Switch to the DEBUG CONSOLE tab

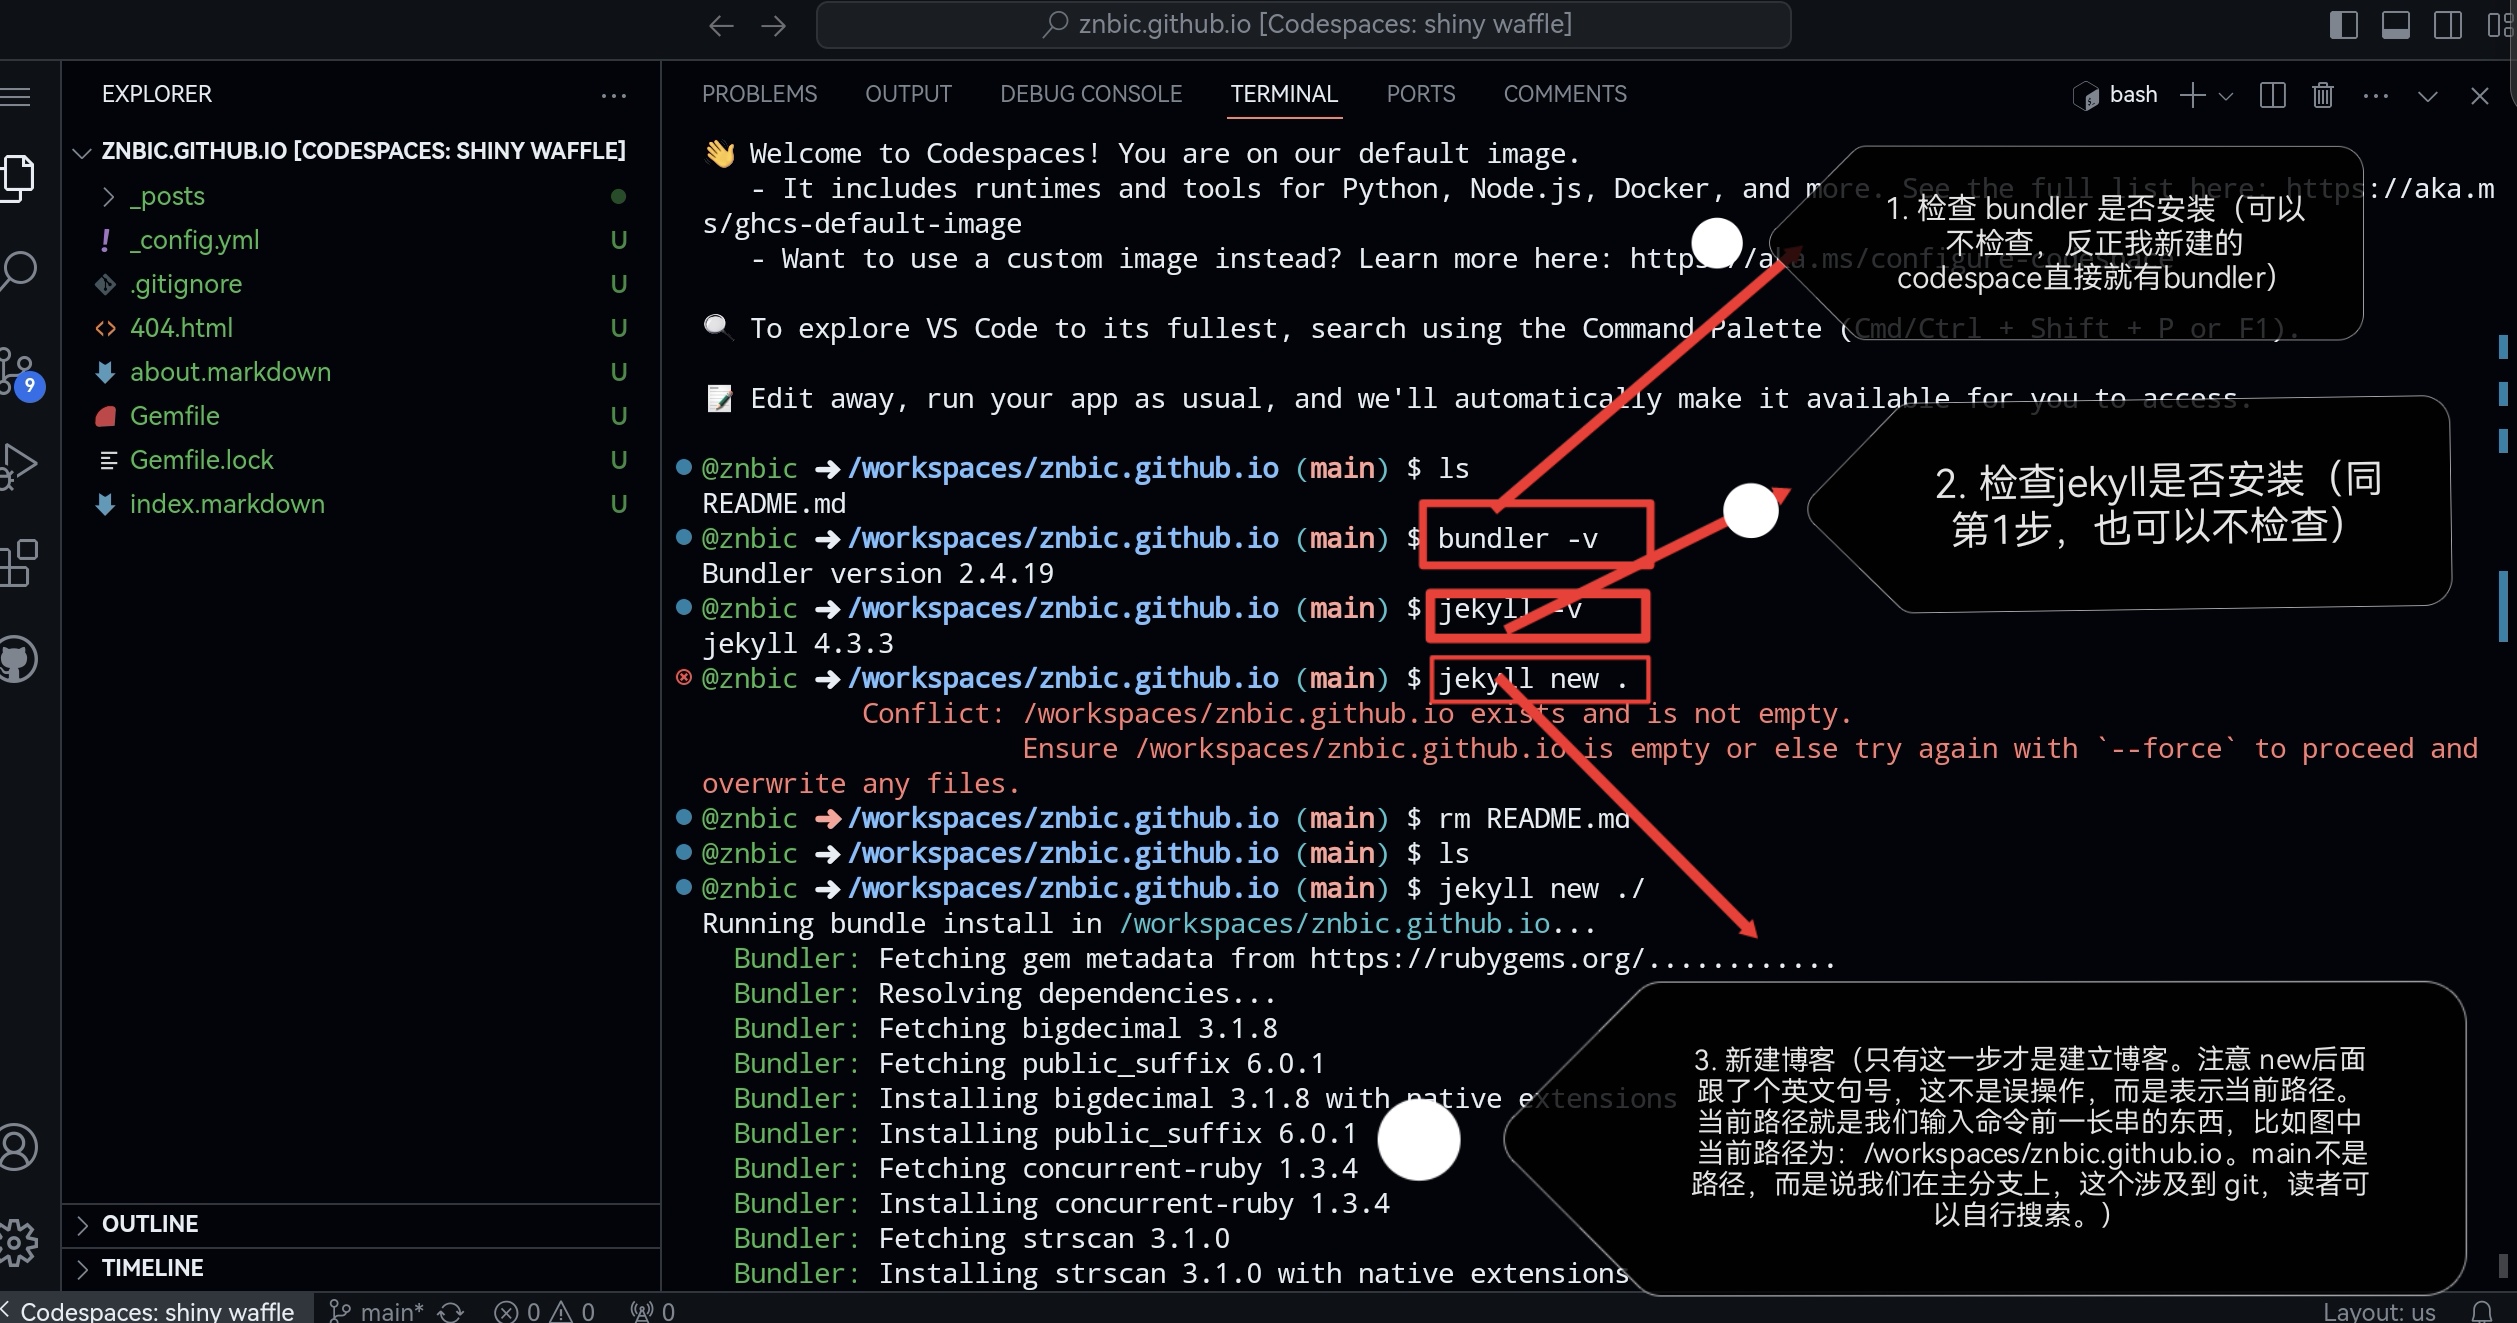point(1091,94)
